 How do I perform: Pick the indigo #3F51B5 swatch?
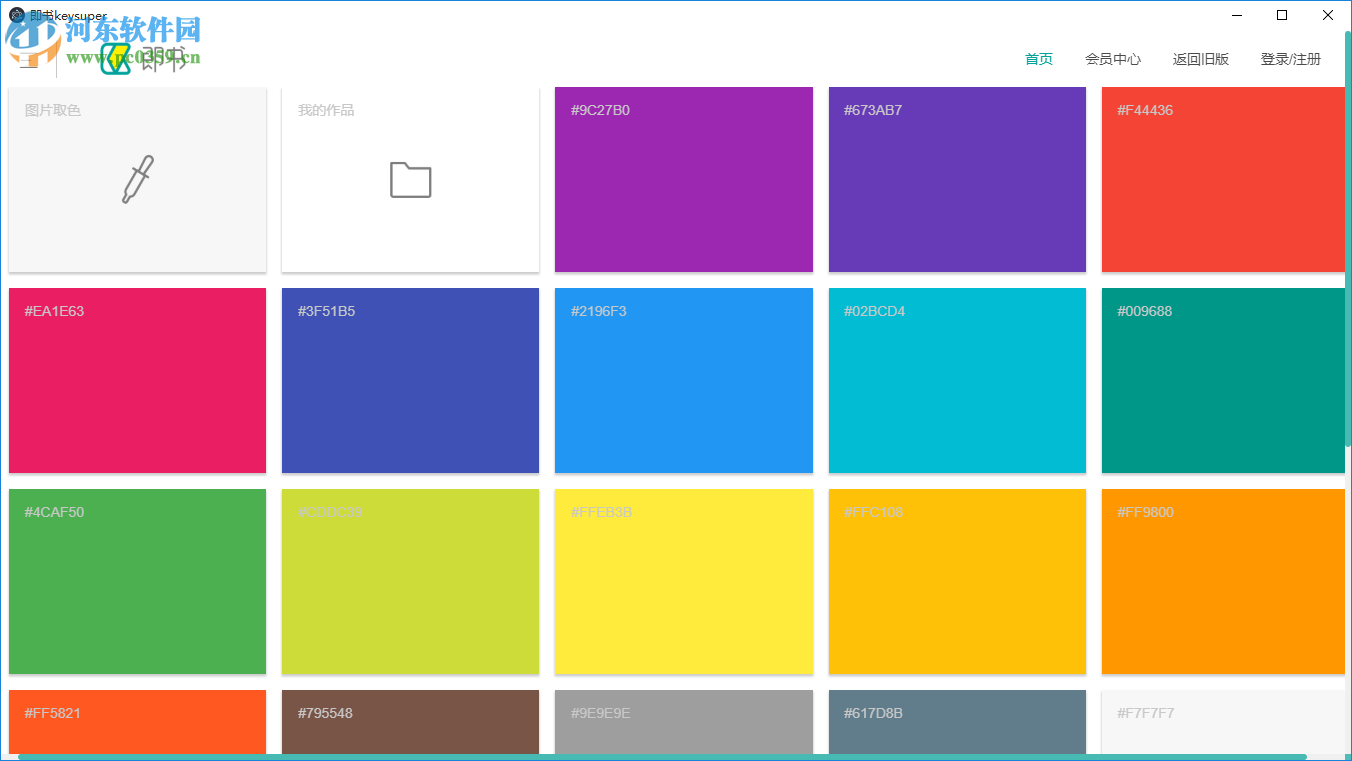(410, 380)
